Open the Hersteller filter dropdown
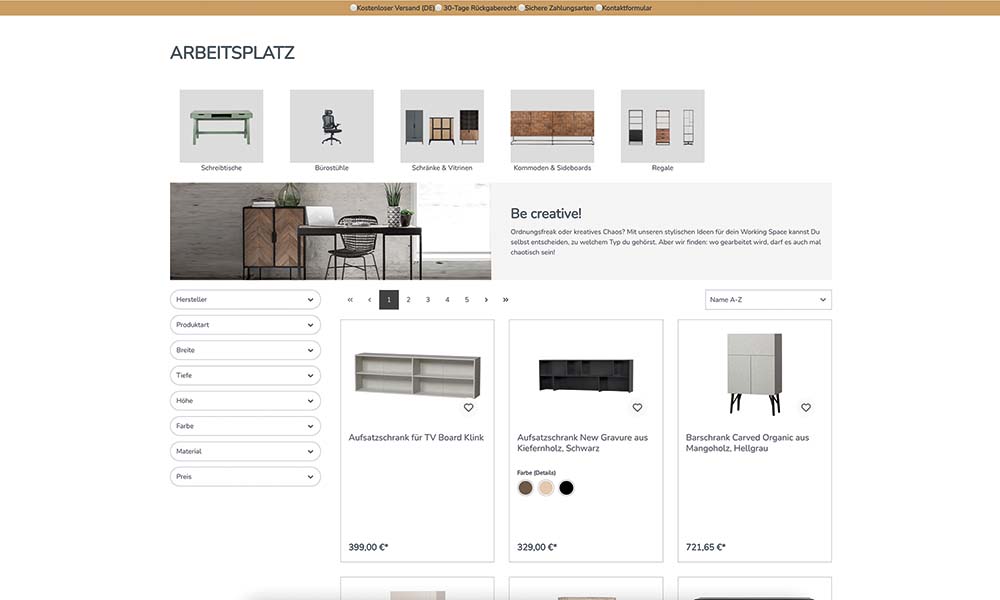This screenshot has height=600, width=1000. (246, 300)
